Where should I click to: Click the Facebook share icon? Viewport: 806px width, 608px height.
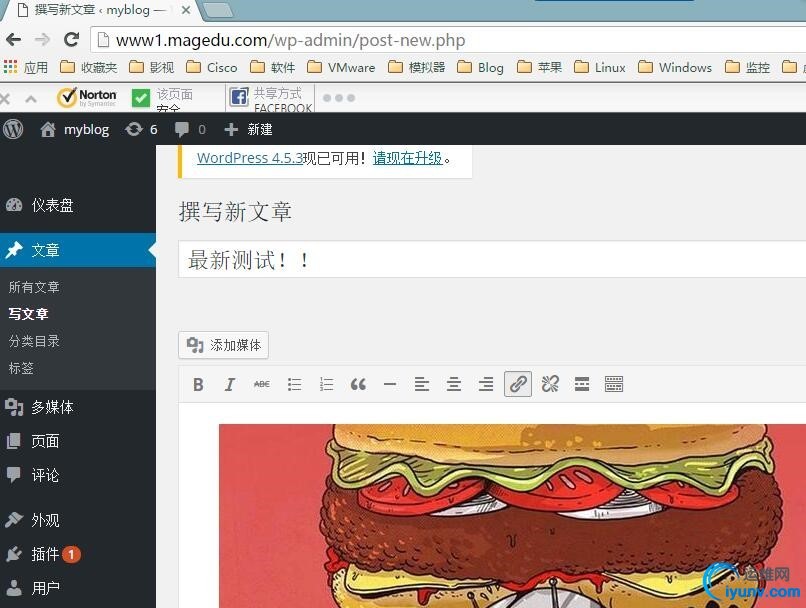(239, 97)
